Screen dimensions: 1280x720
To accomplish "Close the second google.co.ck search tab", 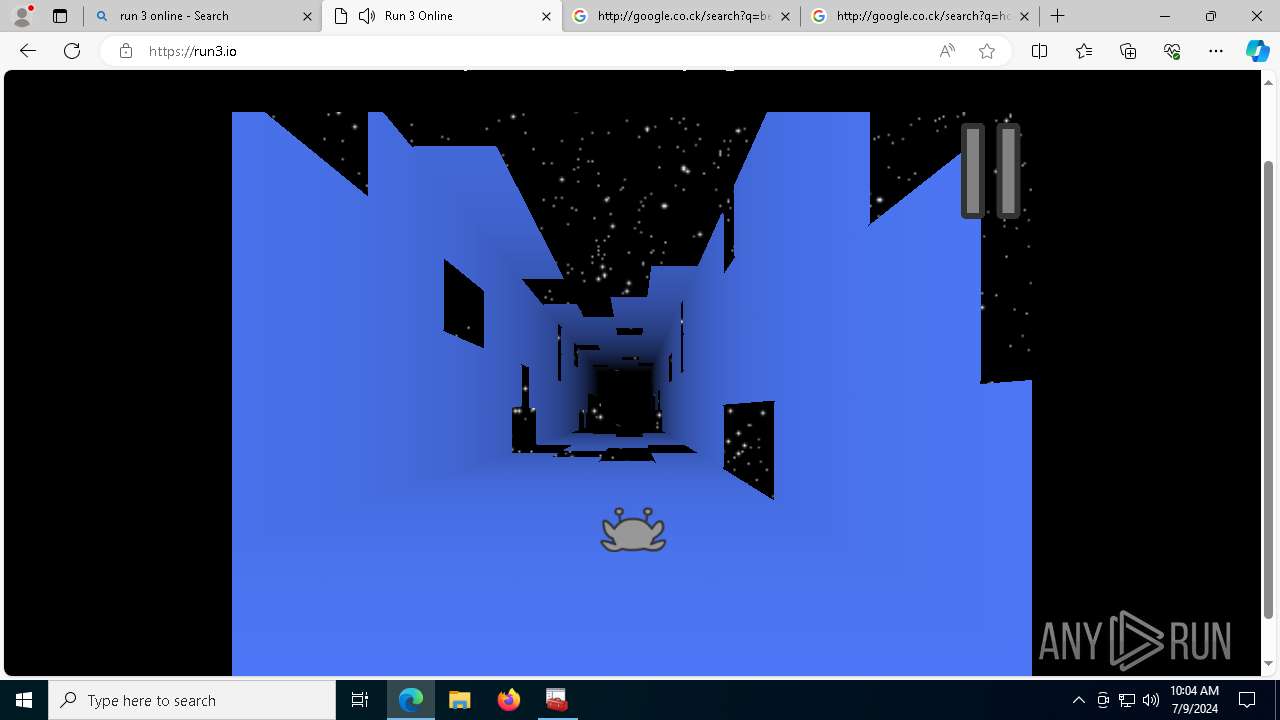I will [1024, 16].
